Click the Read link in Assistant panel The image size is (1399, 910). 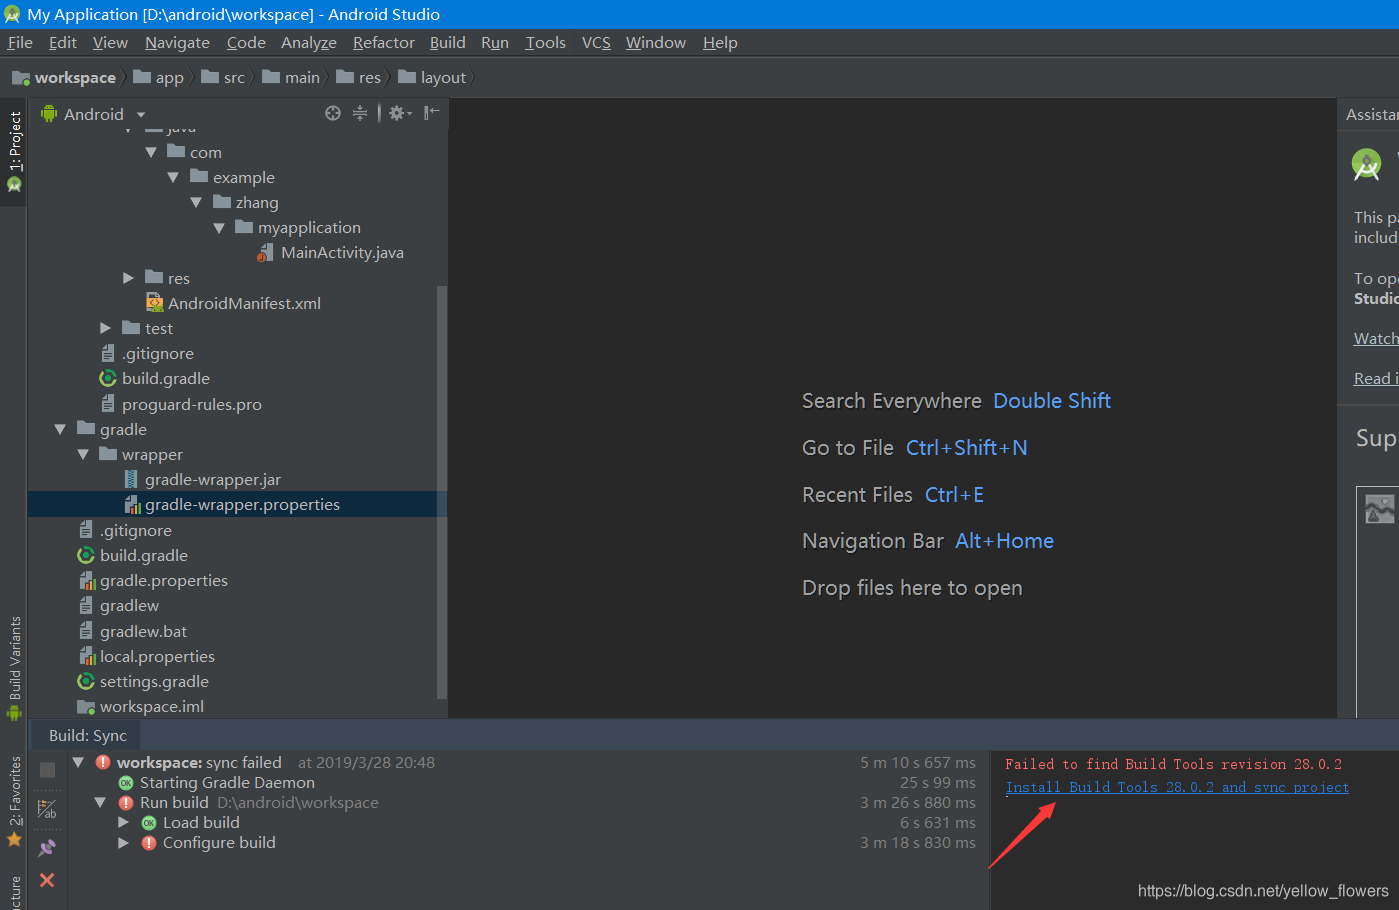[x=1376, y=379]
